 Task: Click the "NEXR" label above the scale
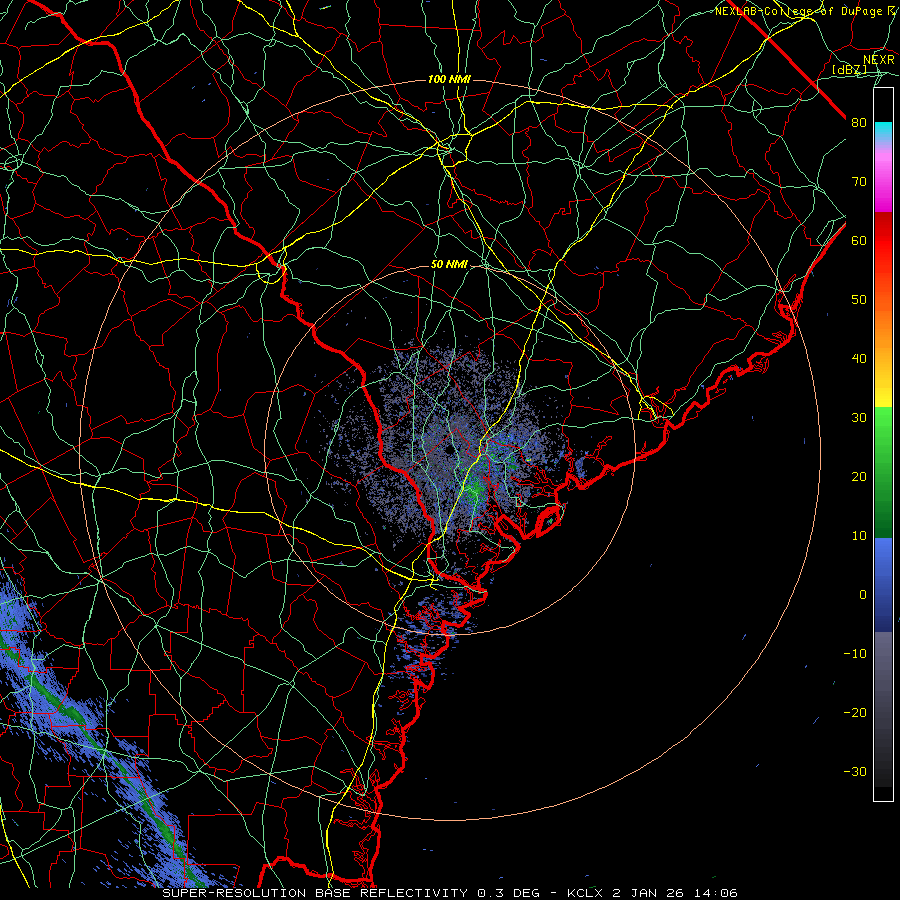(878, 60)
